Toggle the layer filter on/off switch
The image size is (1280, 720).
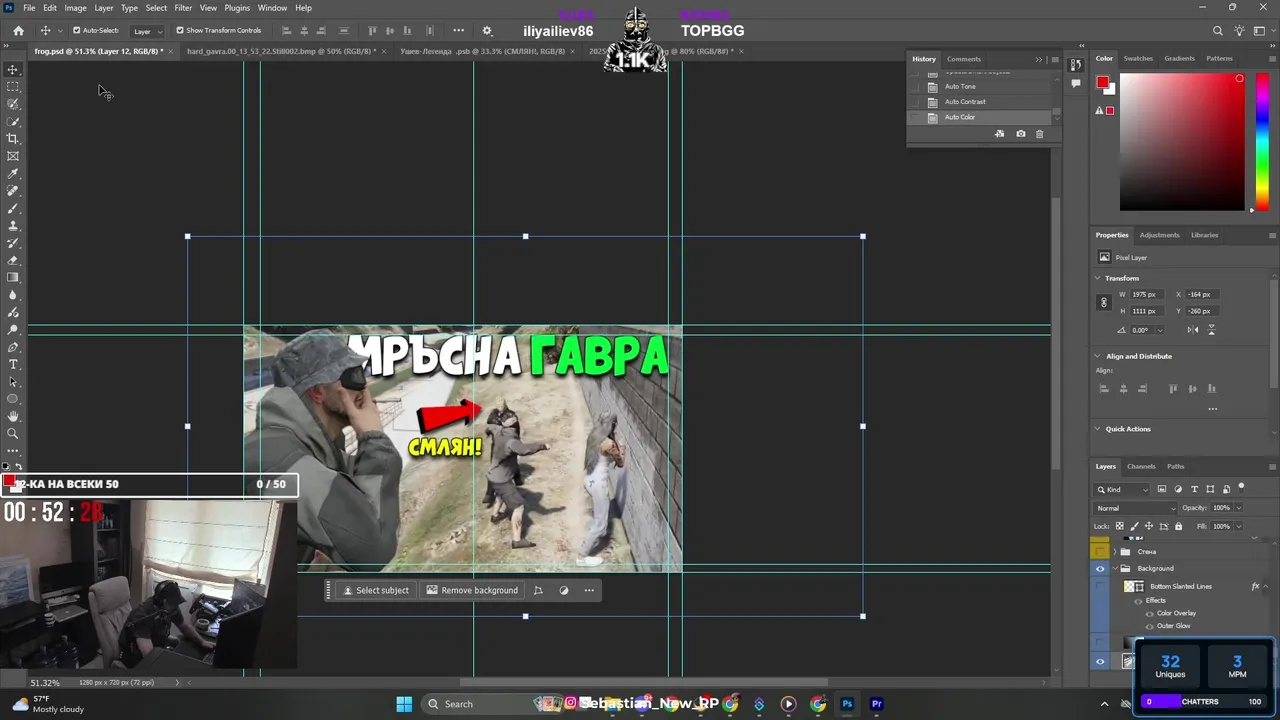(1241, 488)
